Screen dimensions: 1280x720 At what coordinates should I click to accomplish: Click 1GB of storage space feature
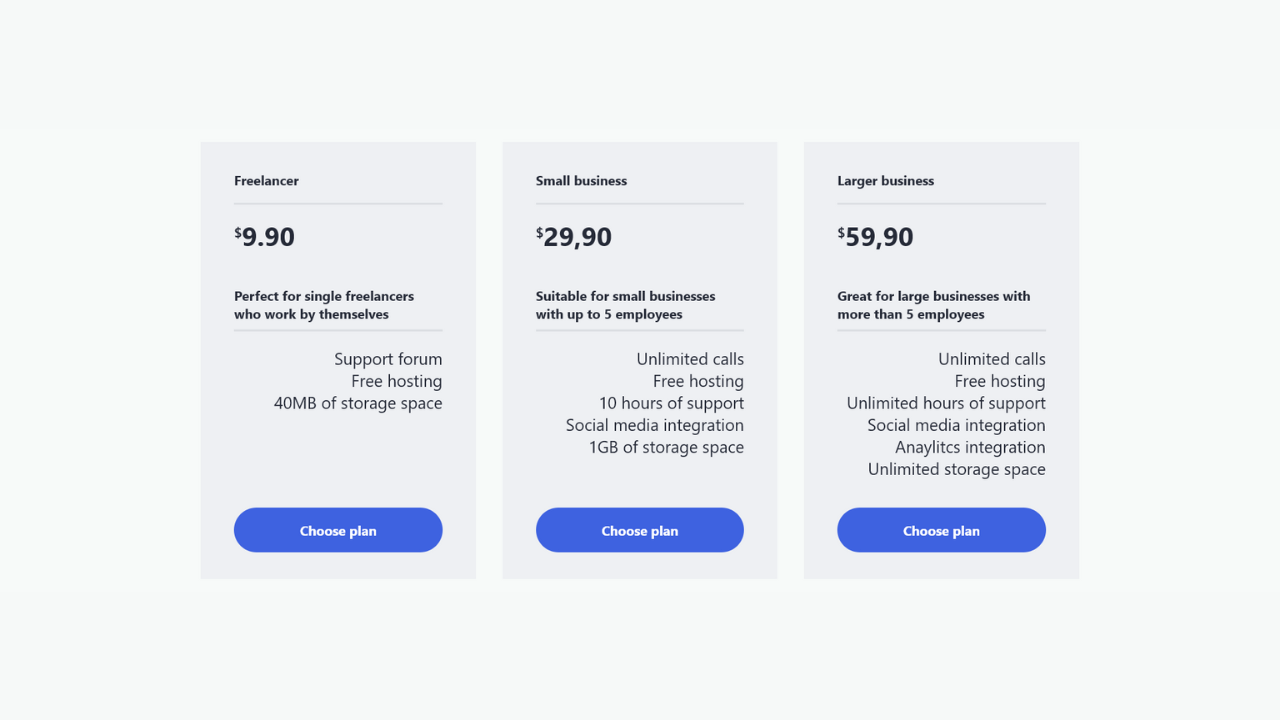point(666,447)
